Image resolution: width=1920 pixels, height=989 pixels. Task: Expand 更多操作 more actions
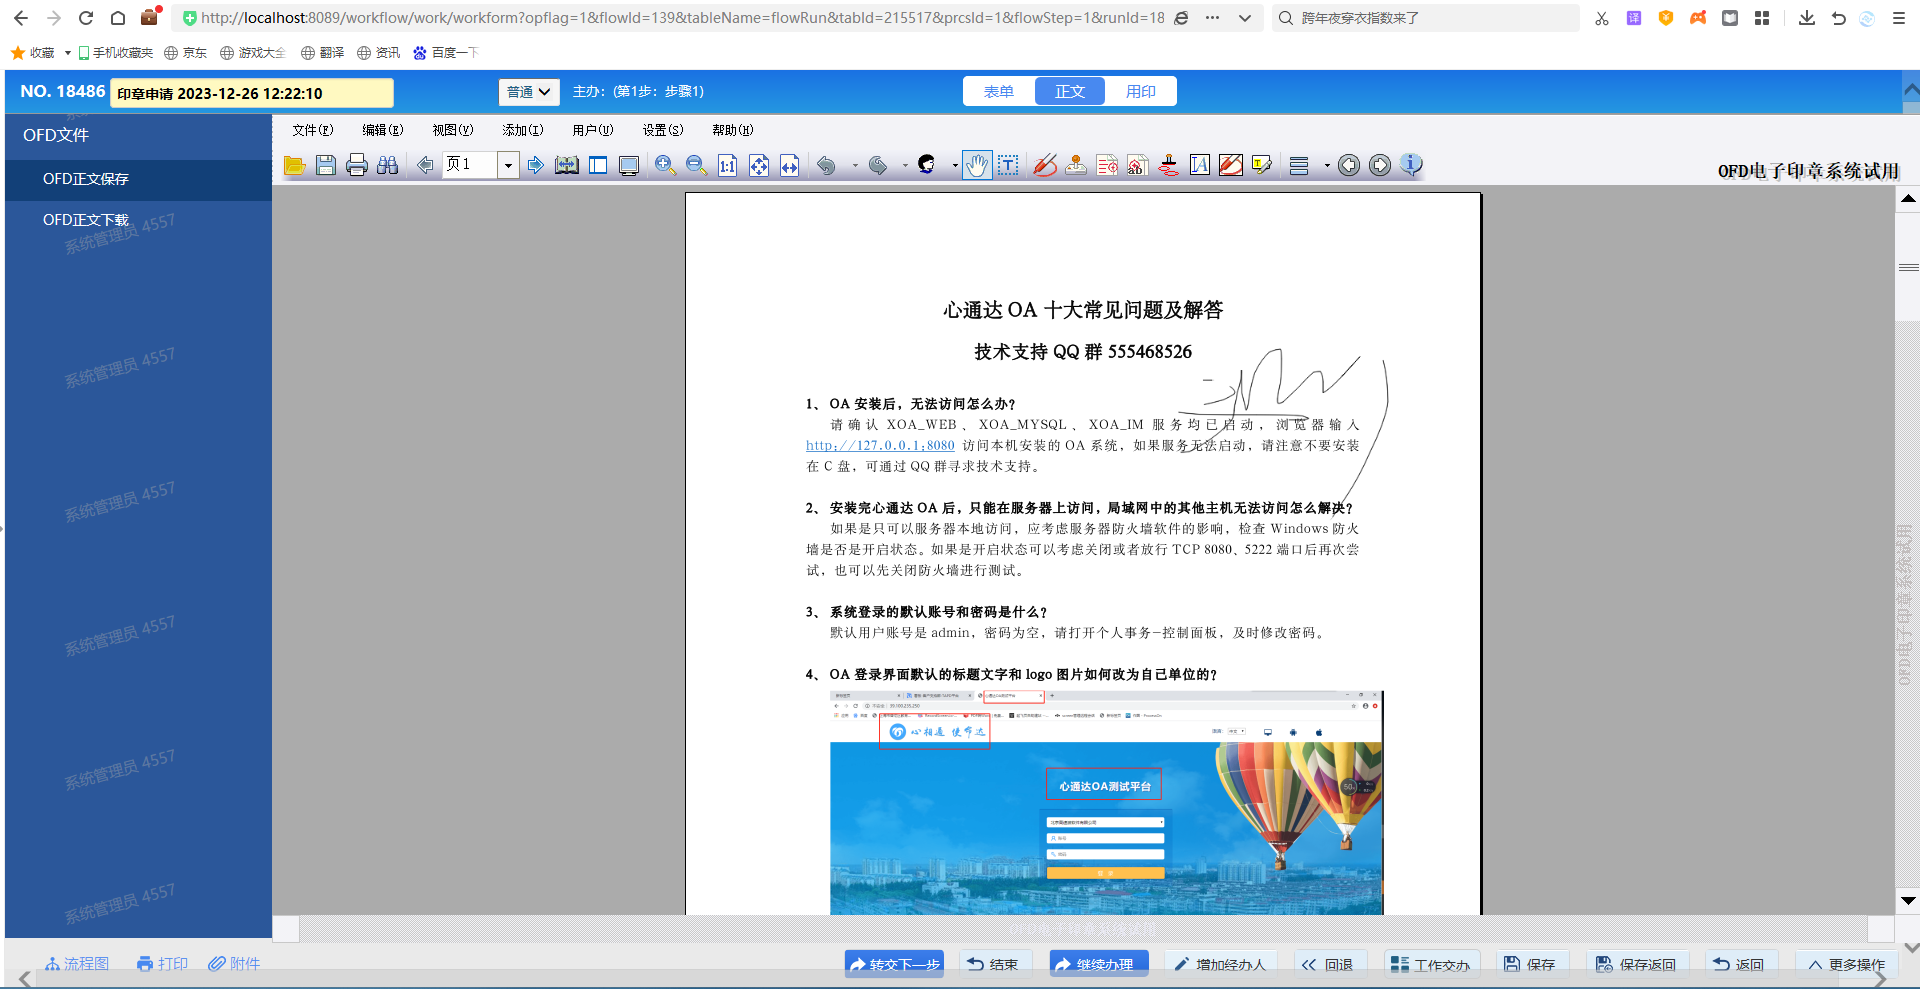(1846, 964)
